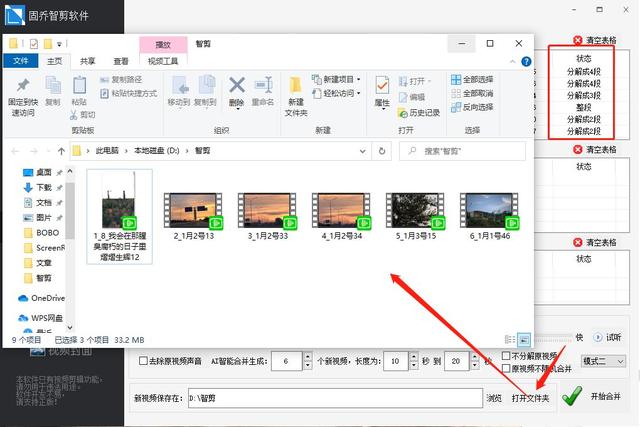Viewport: 640px width, 427px height.
Task: Click the refresh button beside address bar
Action: tap(382, 151)
